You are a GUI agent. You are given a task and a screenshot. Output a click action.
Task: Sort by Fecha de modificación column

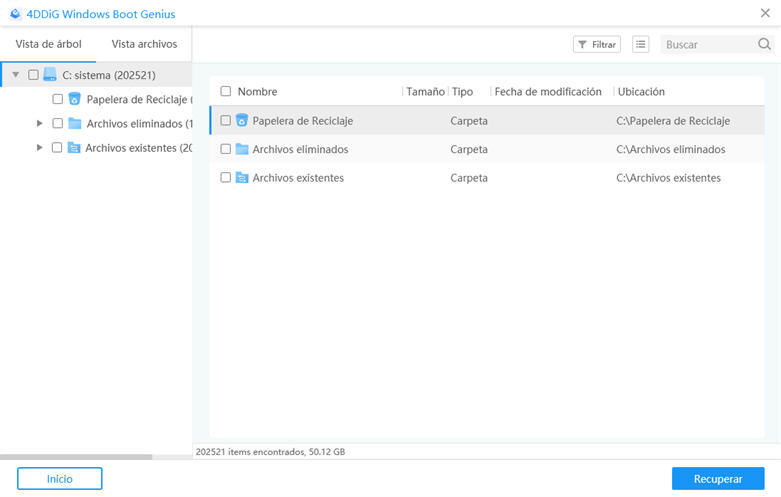548,91
